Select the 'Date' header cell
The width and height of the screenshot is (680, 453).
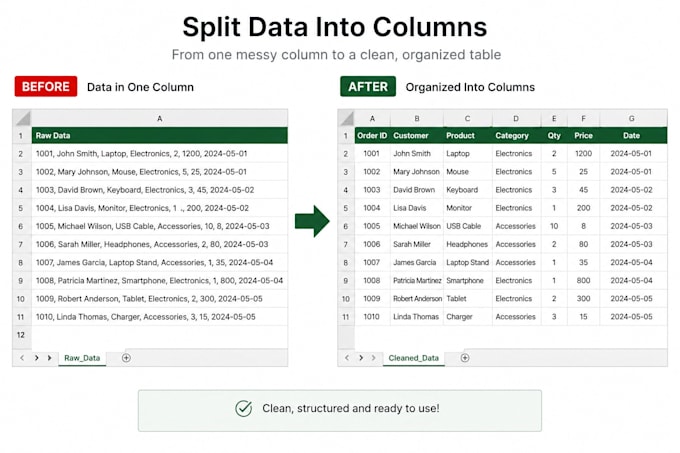point(632,136)
